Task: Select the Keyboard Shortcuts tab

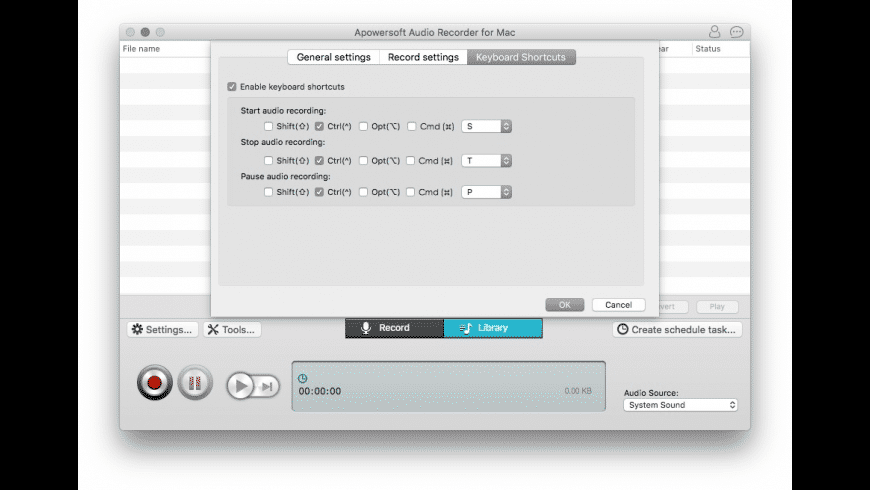Action: click(x=521, y=57)
